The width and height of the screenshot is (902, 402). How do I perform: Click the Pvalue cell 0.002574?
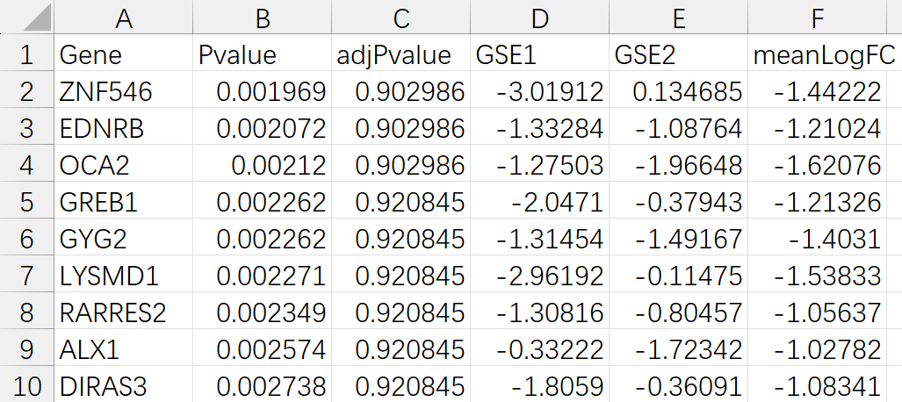[x=263, y=347]
